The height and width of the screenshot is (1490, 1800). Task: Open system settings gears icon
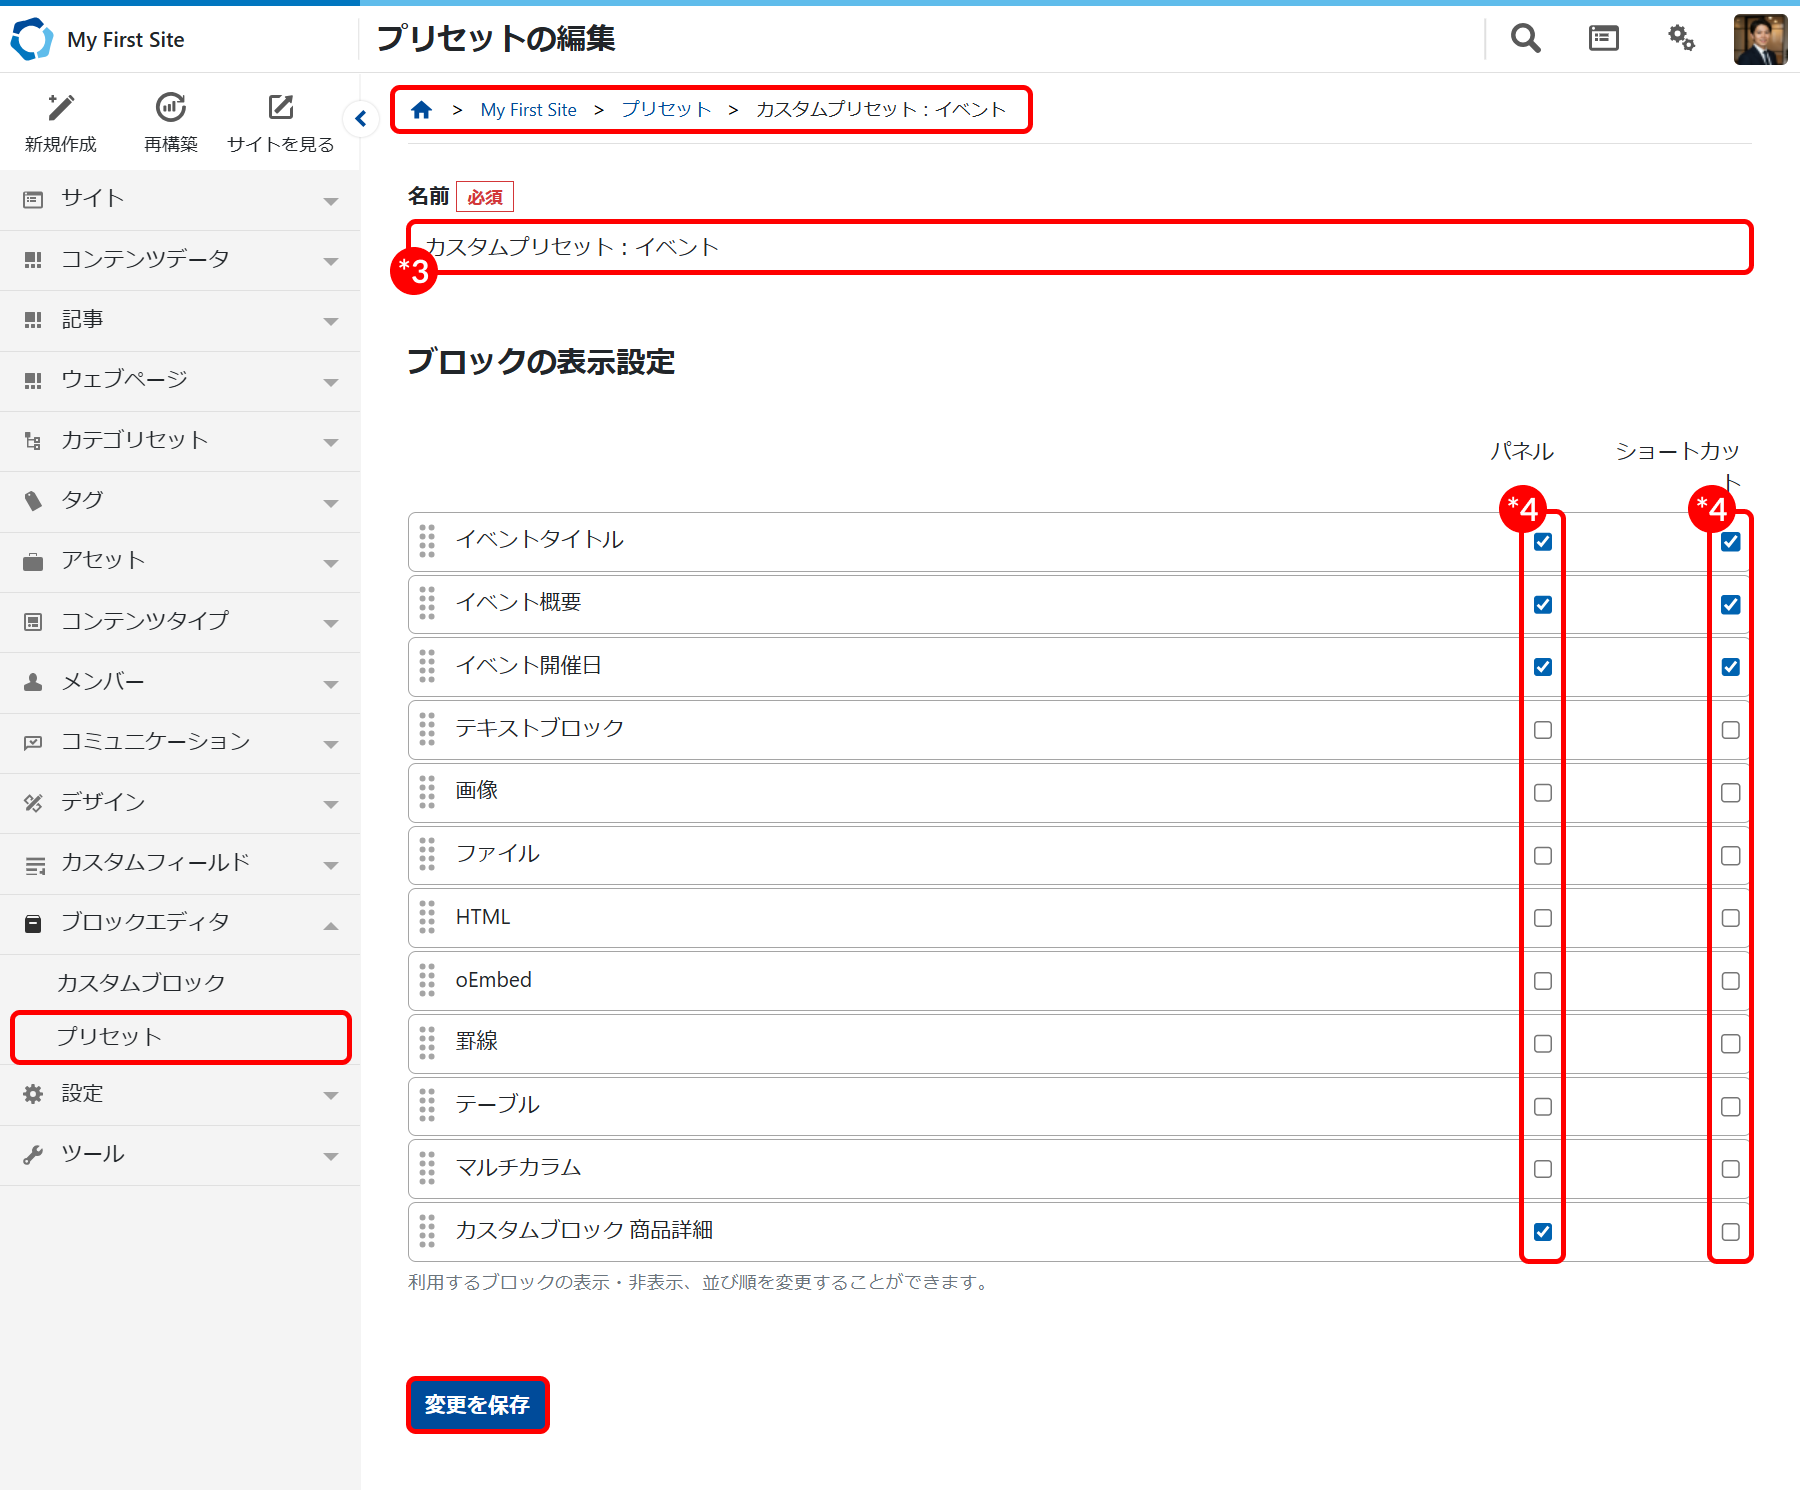click(x=1681, y=39)
